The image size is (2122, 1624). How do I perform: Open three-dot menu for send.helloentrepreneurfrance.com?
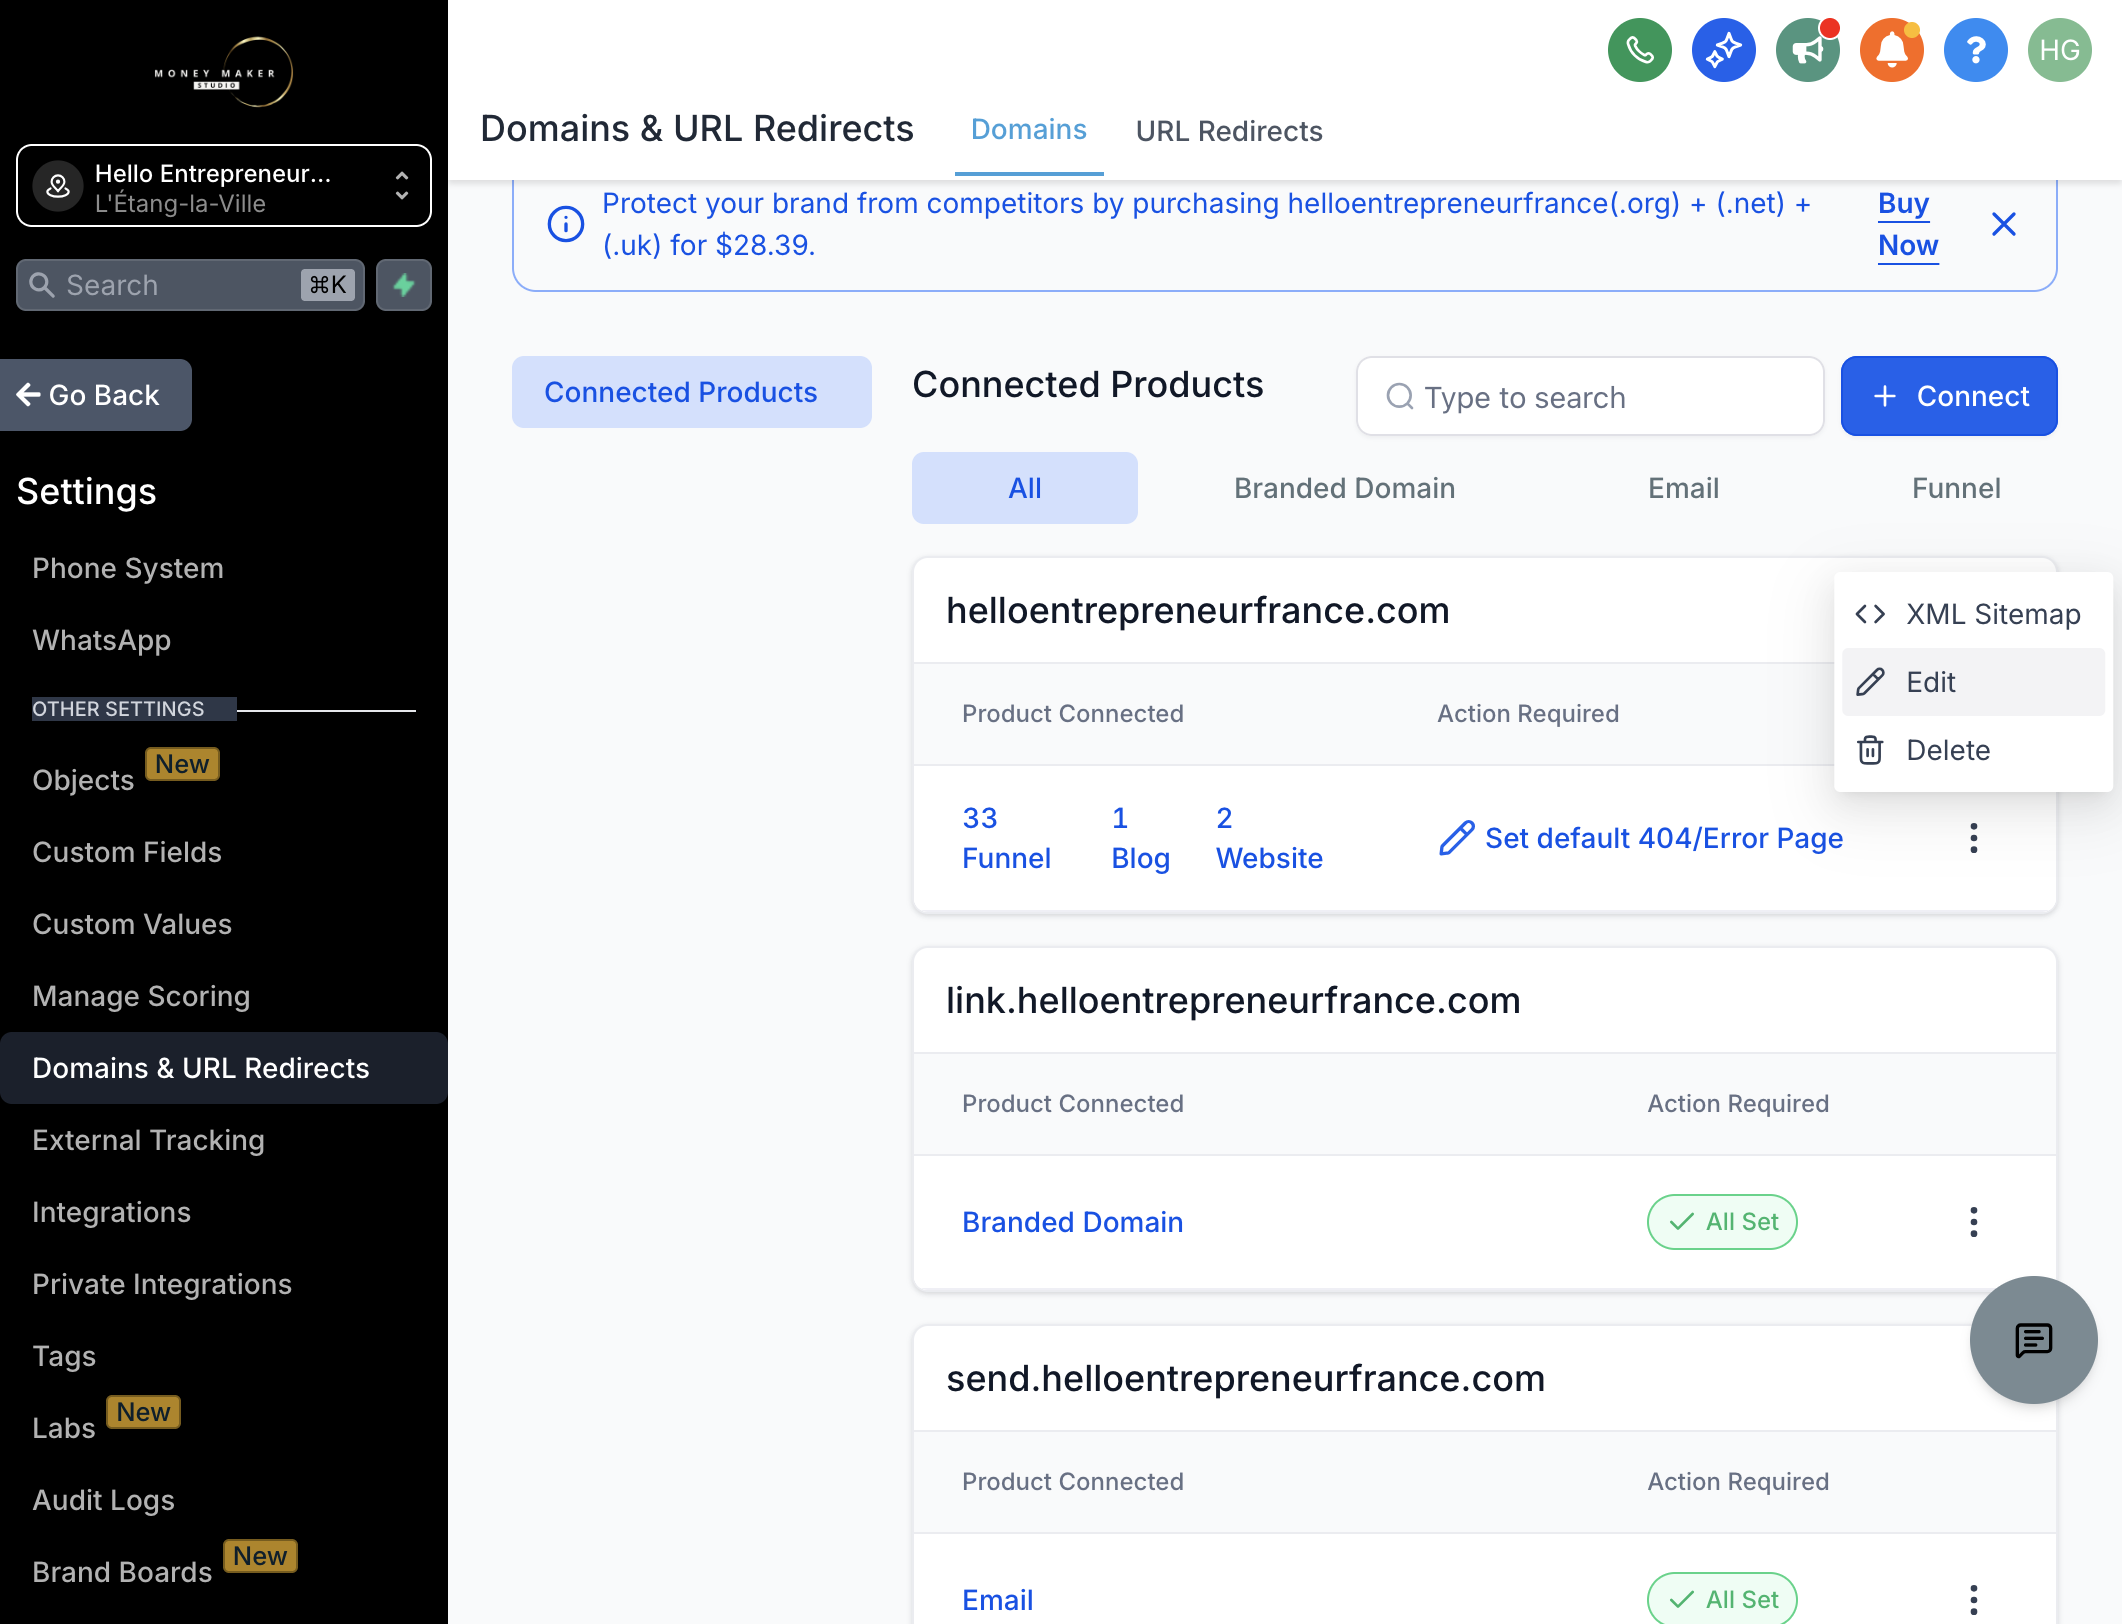click(x=1974, y=1600)
